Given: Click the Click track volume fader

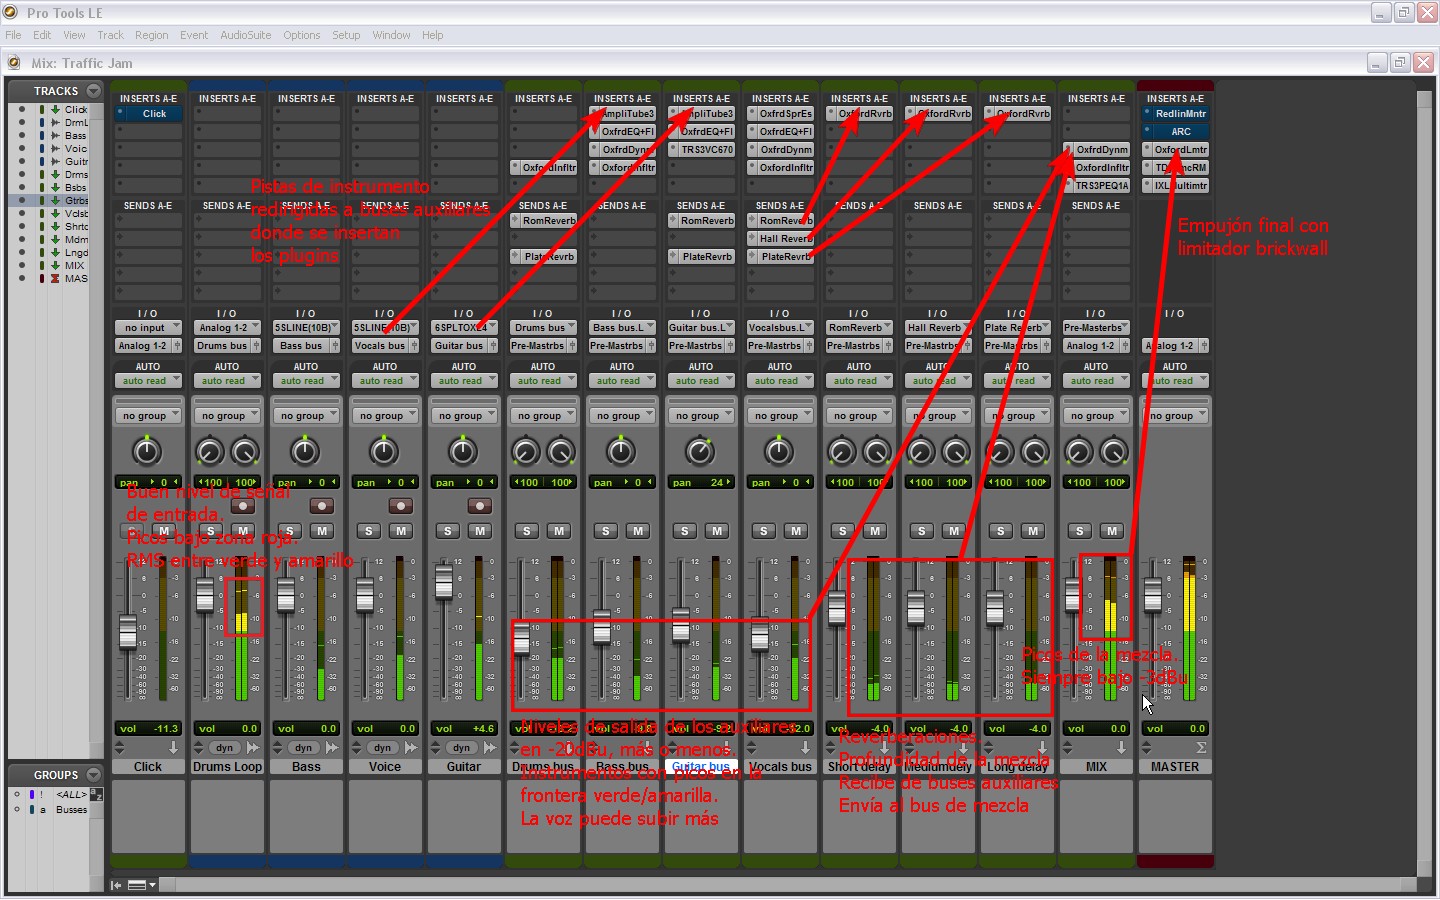Looking at the screenshot, I should pos(128,631).
